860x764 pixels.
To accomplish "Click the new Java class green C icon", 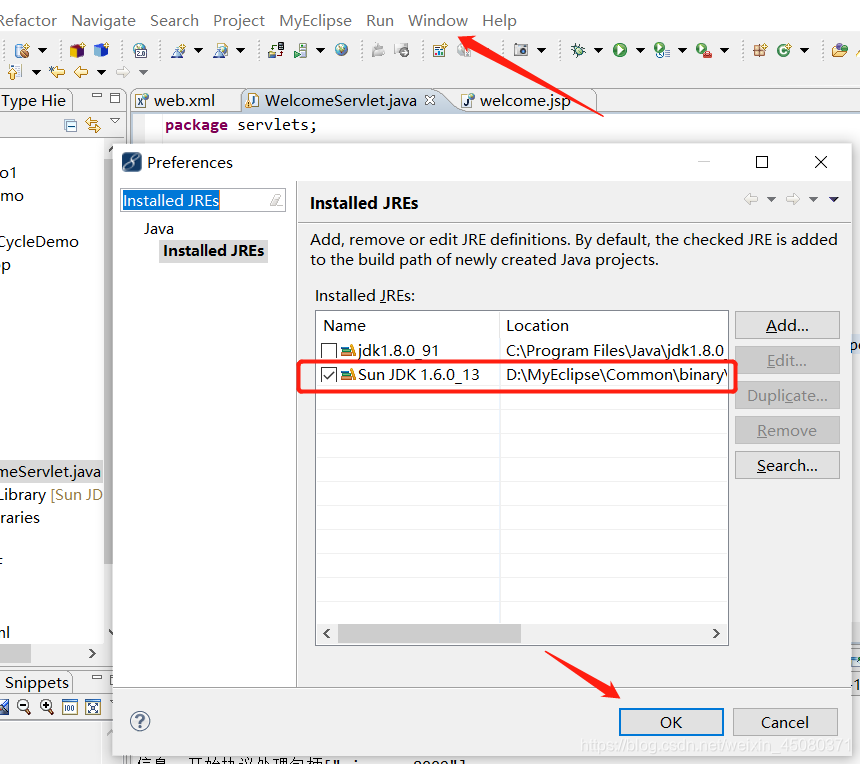I will pyautogui.click(x=784, y=50).
